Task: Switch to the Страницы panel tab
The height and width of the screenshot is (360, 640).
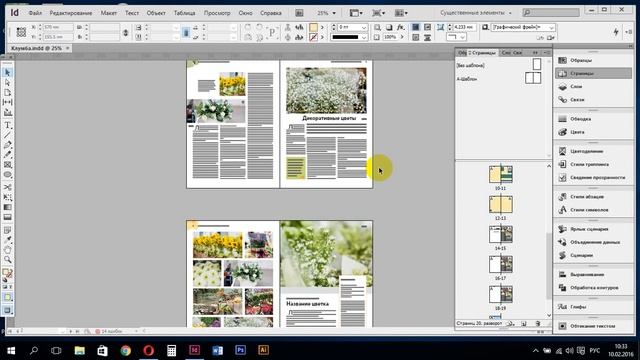Action: tap(482, 53)
